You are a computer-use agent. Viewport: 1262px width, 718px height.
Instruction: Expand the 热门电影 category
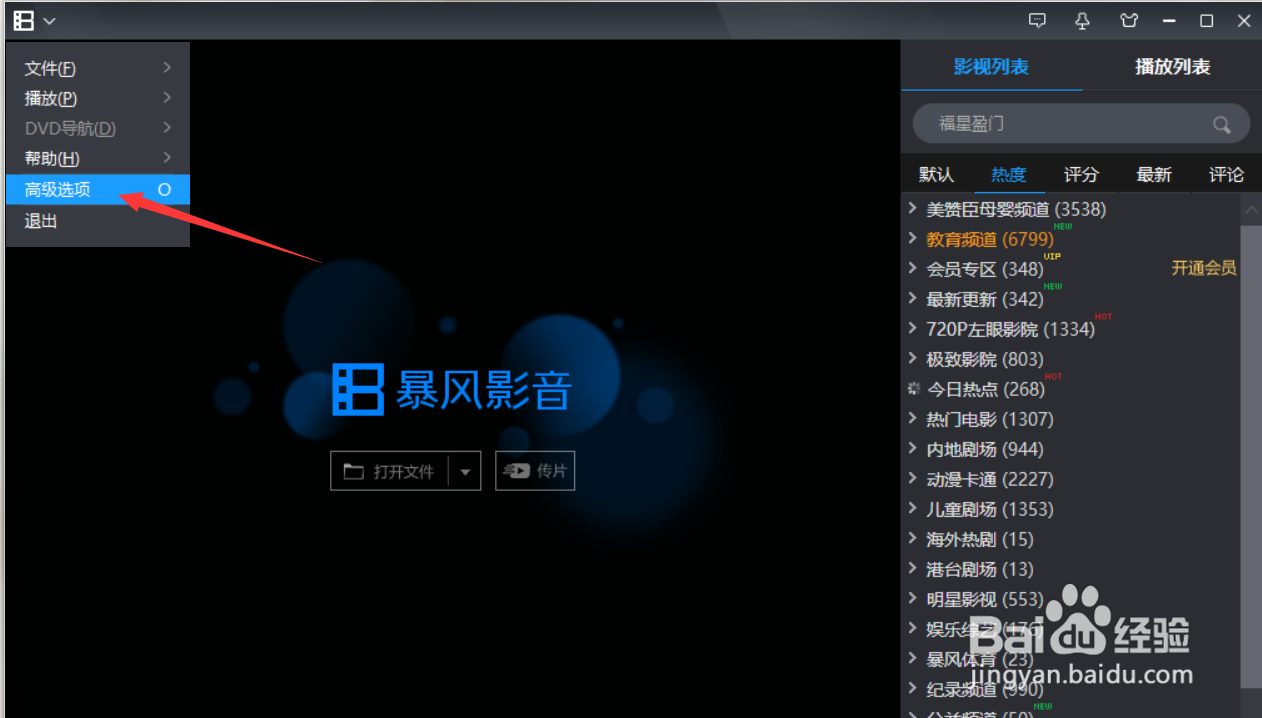(912, 418)
